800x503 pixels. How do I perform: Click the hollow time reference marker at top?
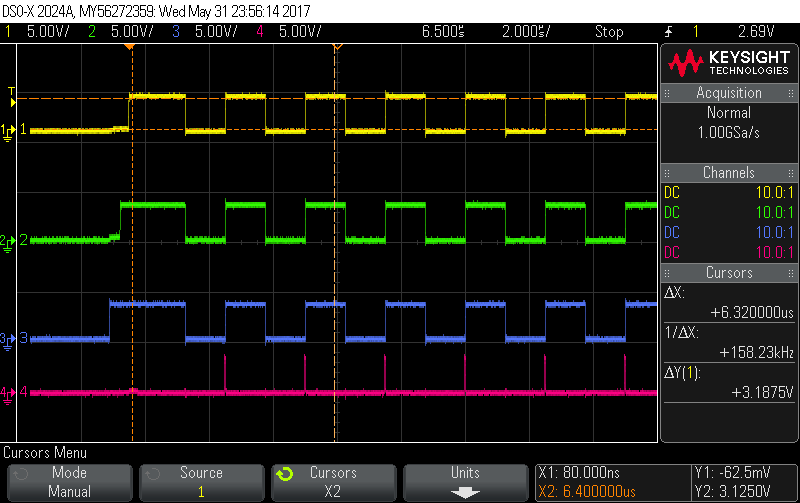click(x=337, y=47)
